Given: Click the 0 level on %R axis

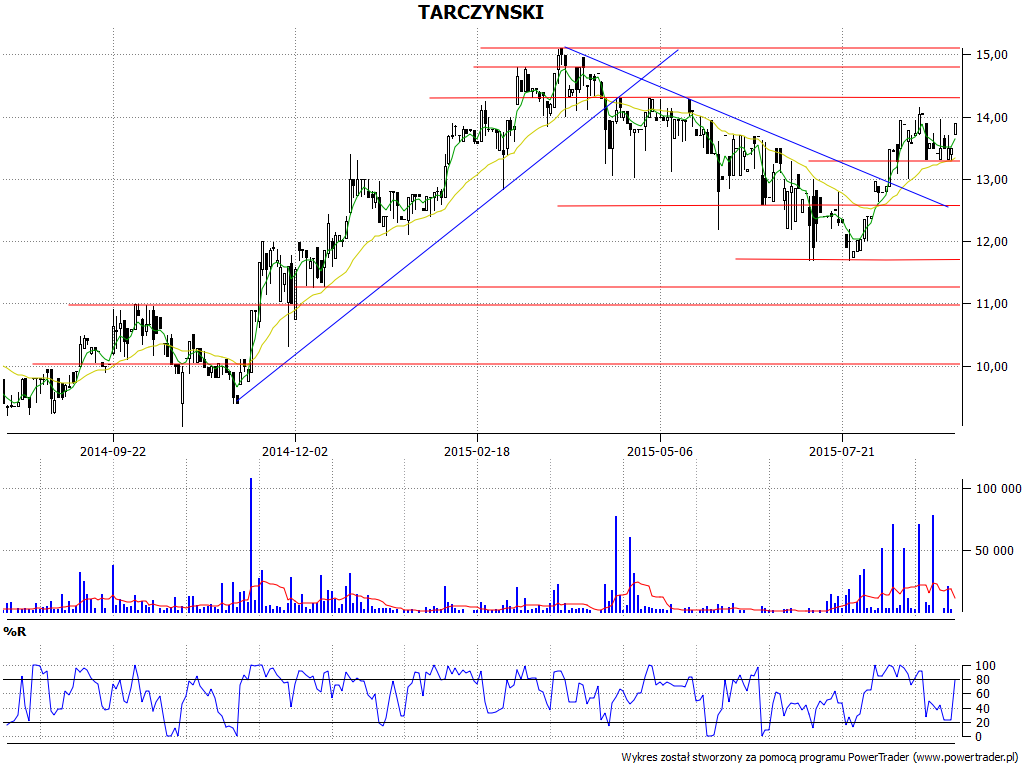Looking at the screenshot, I should click(x=978, y=737).
